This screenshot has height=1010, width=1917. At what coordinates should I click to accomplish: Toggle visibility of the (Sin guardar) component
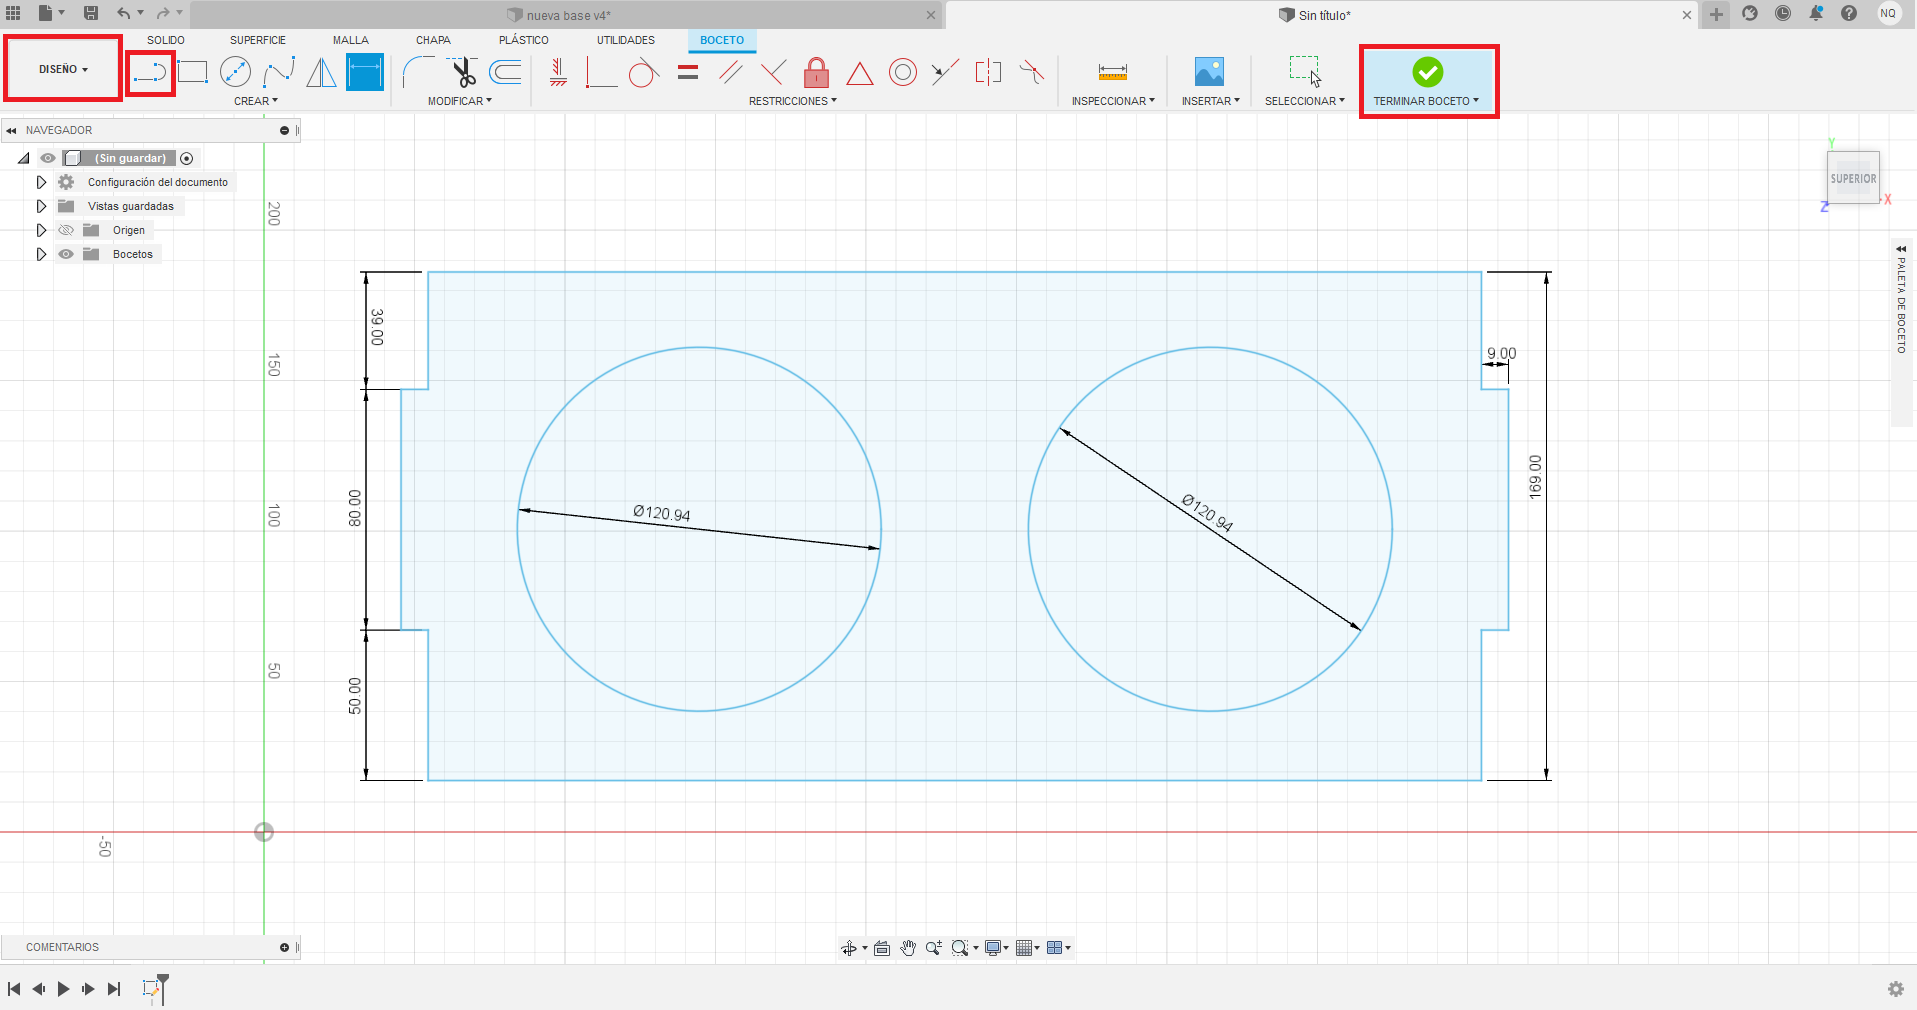(48, 158)
